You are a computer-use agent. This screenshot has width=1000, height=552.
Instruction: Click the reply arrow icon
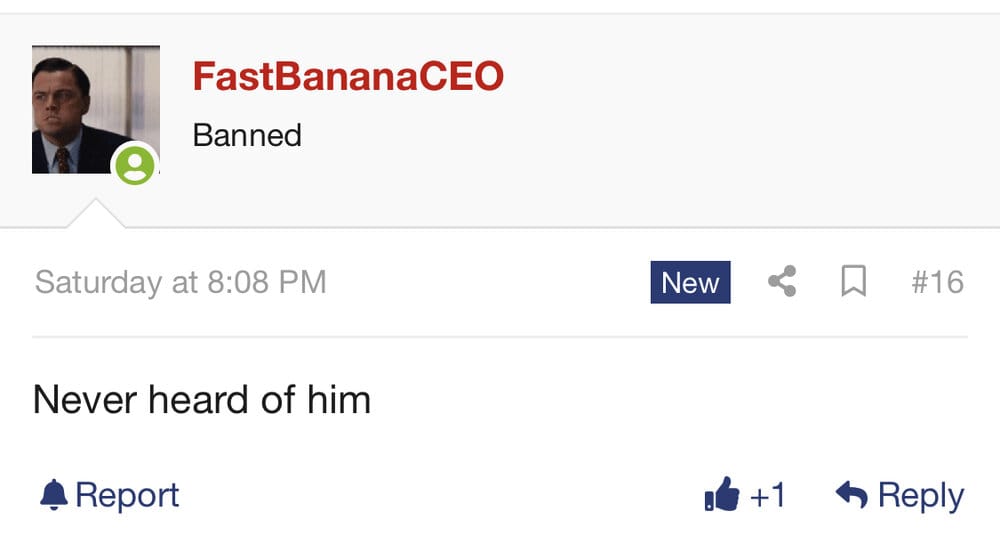click(851, 494)
